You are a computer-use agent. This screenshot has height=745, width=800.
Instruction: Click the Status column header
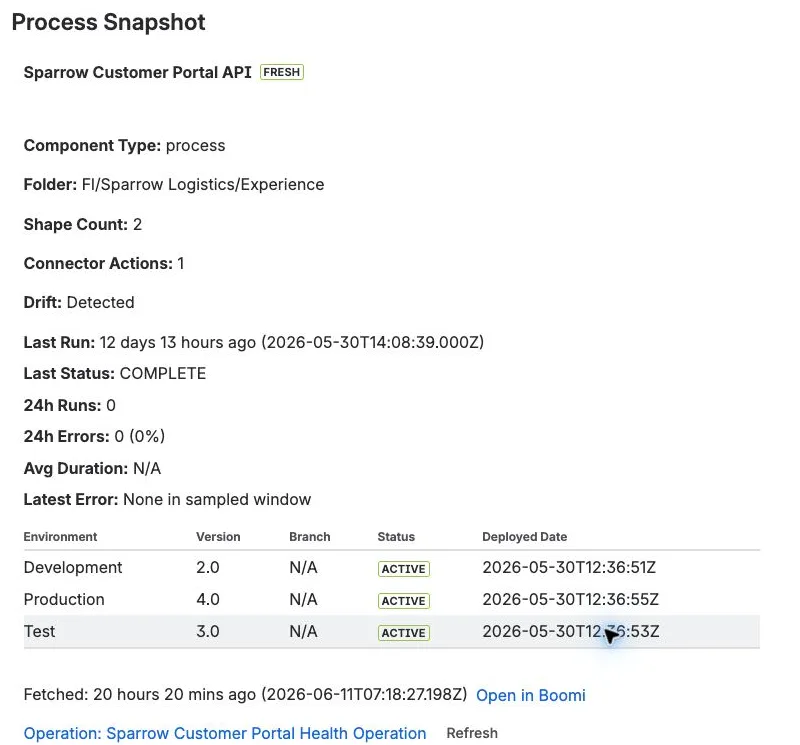(x=396, y=537)
